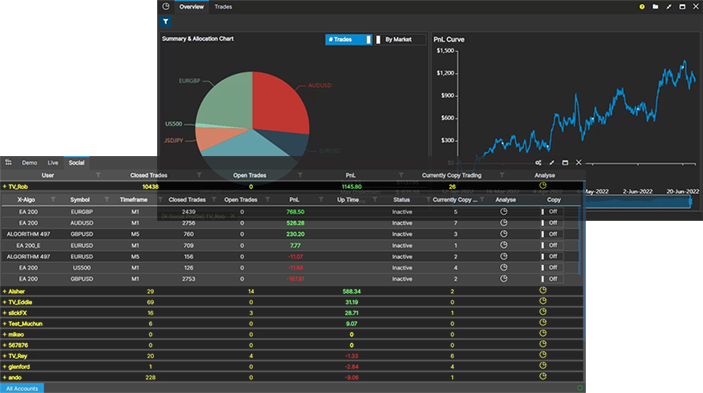Viewport: 703px width, 393px height.
Task: Click the pin icon in Overview window header
Action: [x=669, y=7]
